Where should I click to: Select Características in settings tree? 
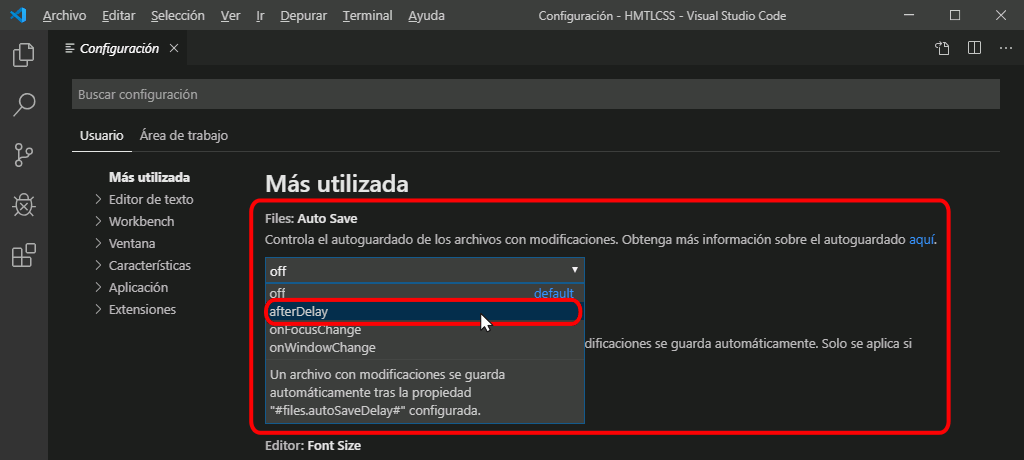pyautogui.click(x=150, y=265)
